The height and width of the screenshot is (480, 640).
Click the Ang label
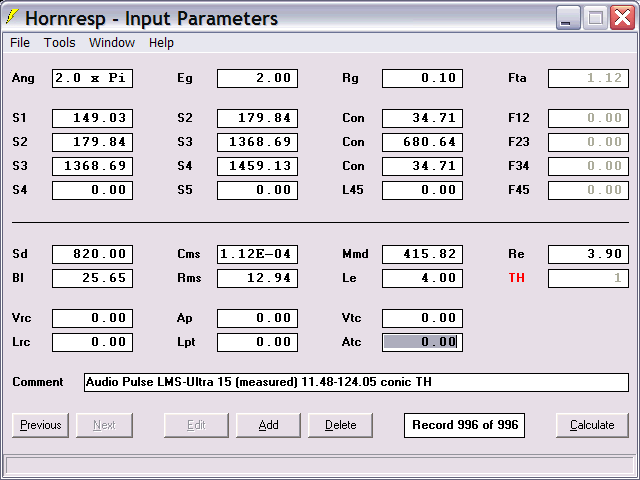23,78
